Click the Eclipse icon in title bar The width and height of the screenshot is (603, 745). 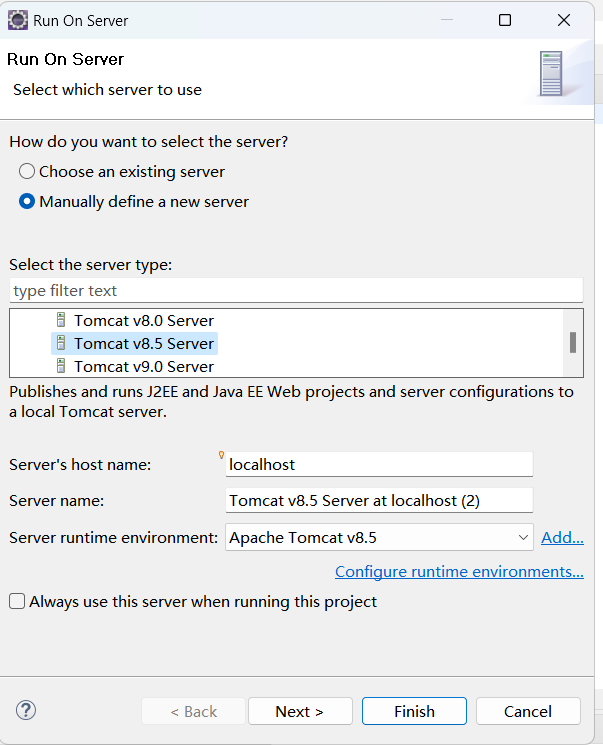(x=18, y=20)
